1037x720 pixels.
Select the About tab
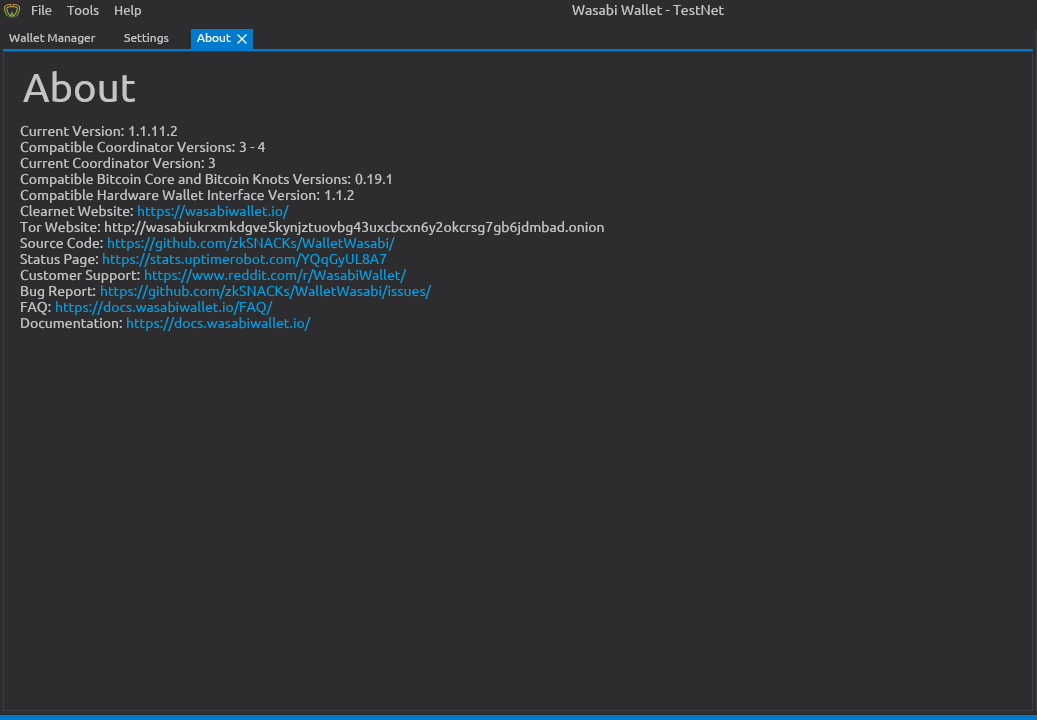pos(213,38)
